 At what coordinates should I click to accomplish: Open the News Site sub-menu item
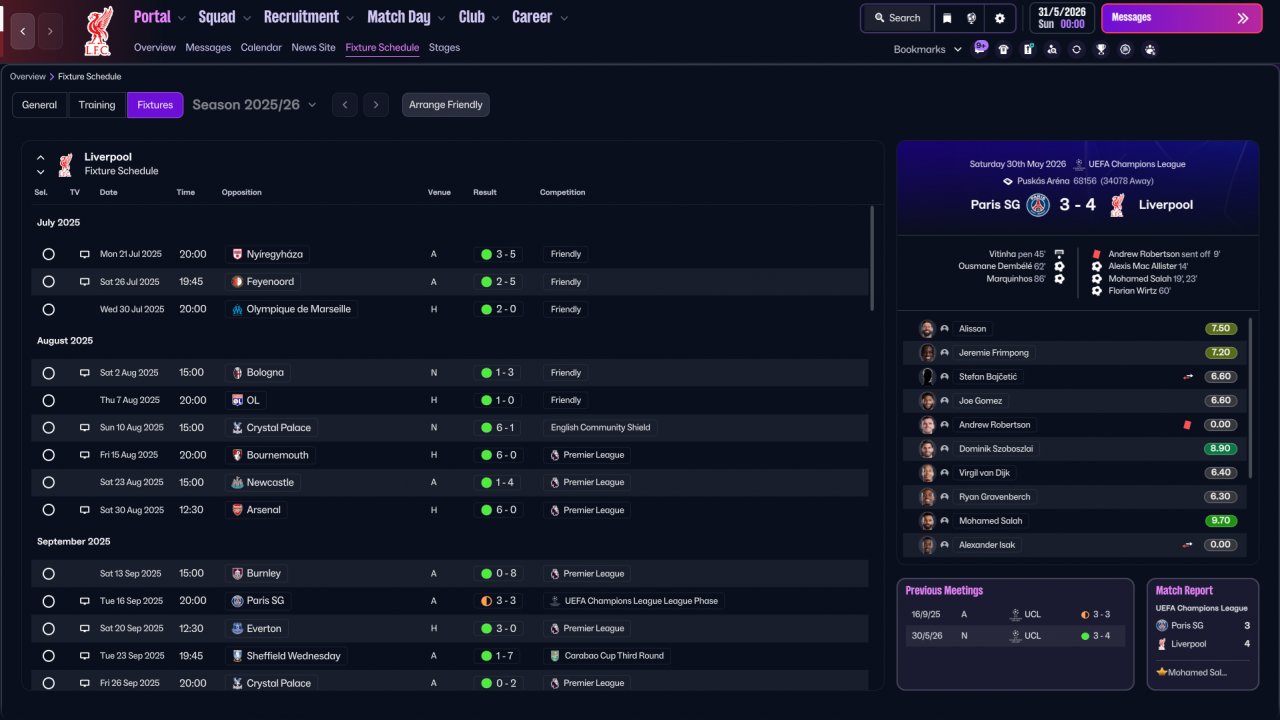pyautogui.click(x=314, y=47)
